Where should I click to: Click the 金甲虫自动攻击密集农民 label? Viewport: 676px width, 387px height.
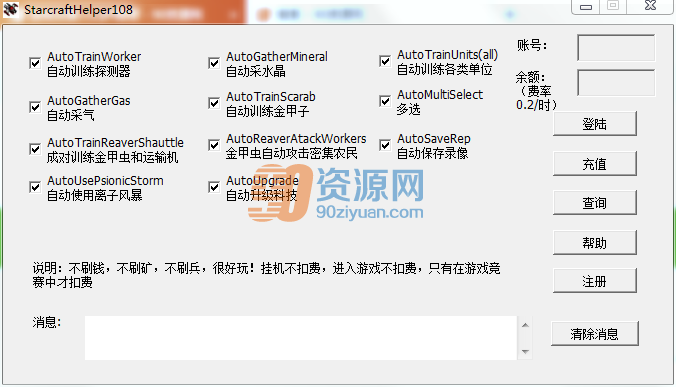pos(292,153)
